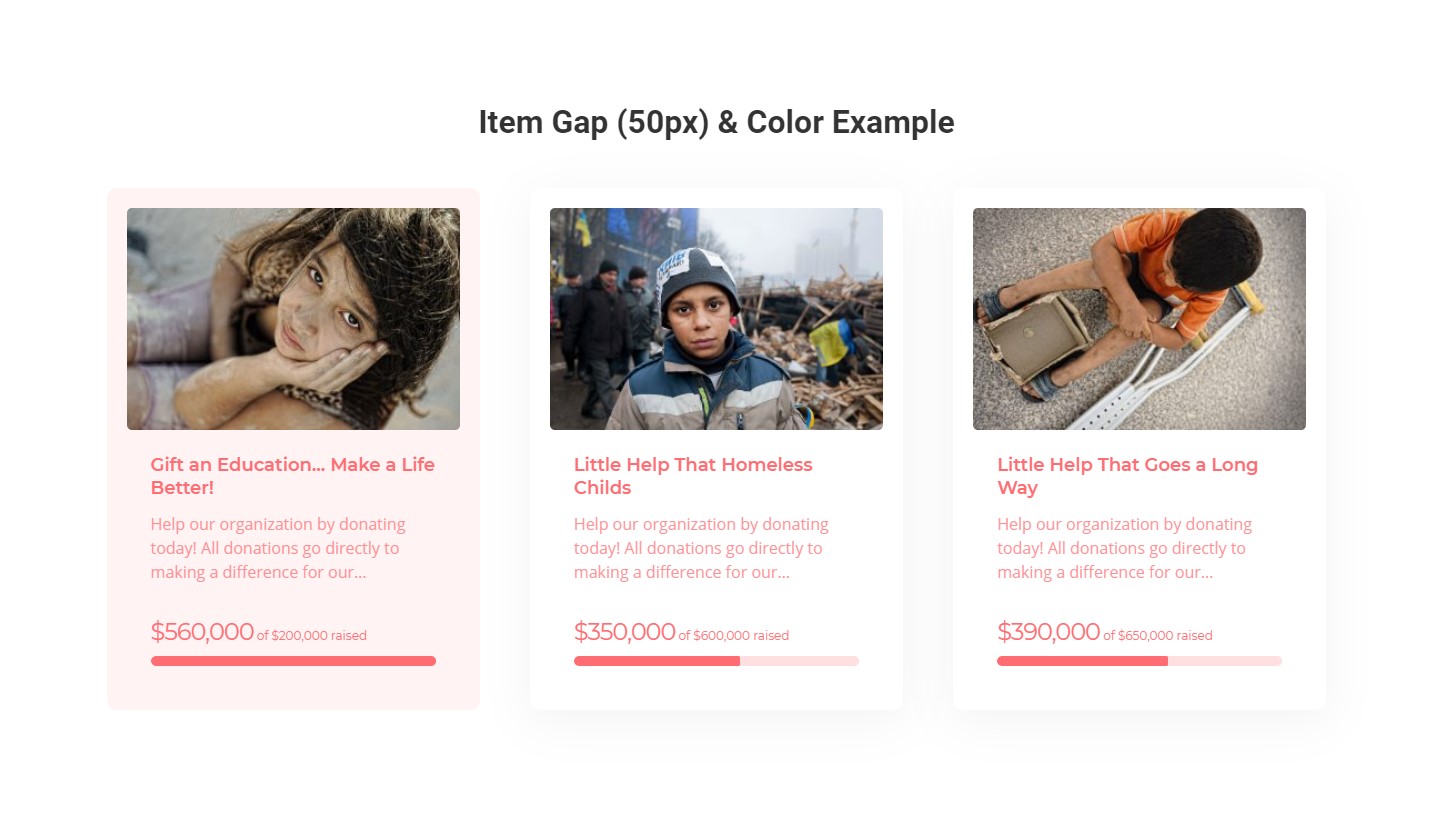1452x833 pixels.
Task: Click description under 'Gift an Education' title
Action: tap(278, 548)
